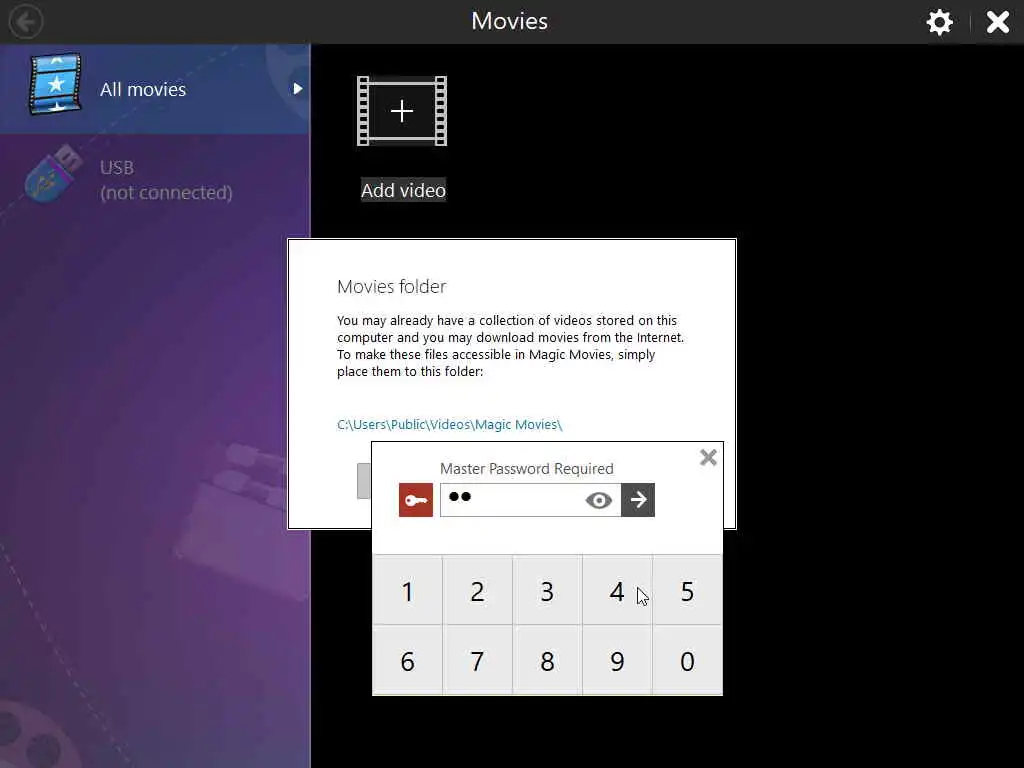1024x768 pixels.
Task: Click the Movies title in the top bar
Action: (509, 22)
